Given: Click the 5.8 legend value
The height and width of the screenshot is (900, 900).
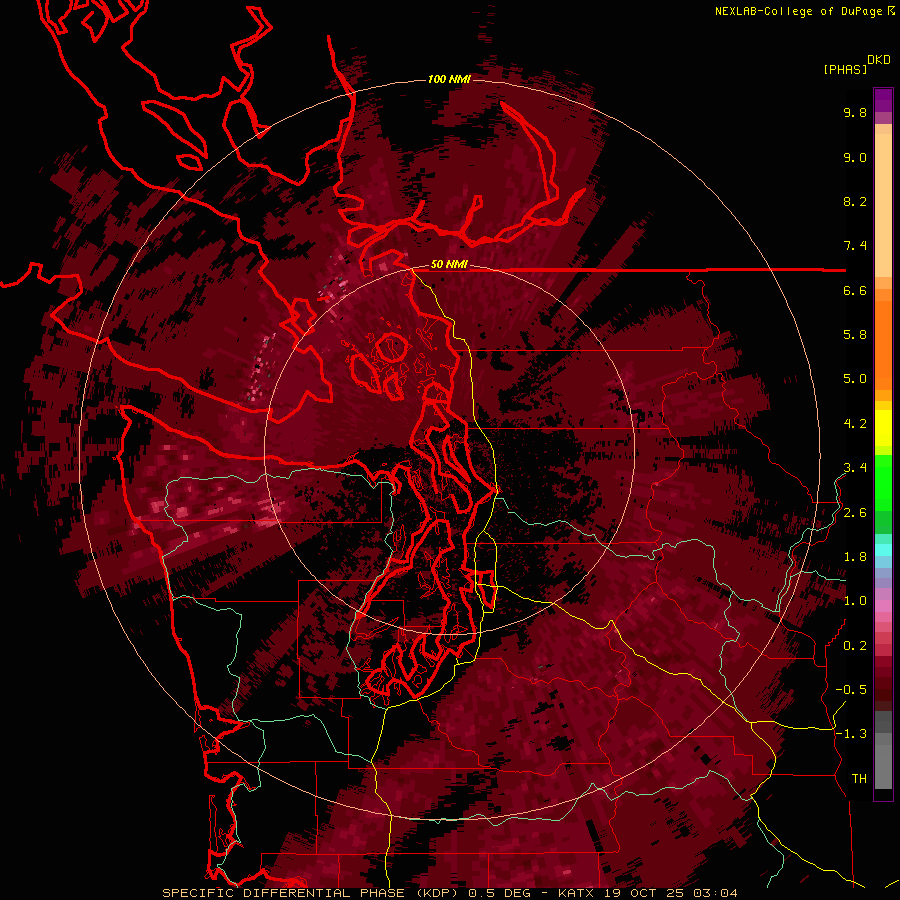Looking at the screenshot, I should 855,335.
